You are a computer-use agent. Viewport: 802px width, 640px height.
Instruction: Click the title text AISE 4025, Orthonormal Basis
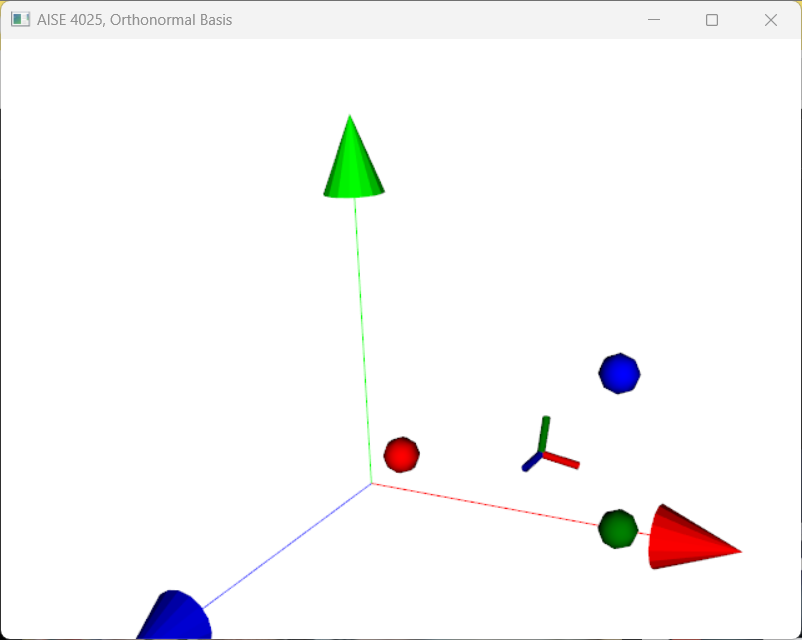coord(135,19)
